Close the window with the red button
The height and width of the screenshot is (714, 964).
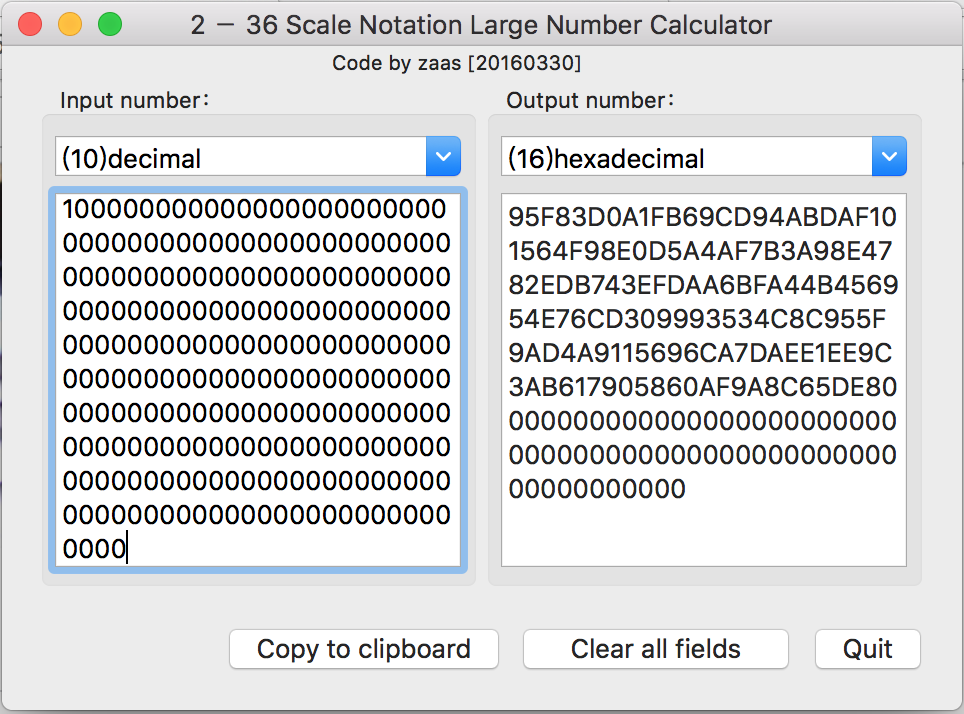[x=30, y=24]
